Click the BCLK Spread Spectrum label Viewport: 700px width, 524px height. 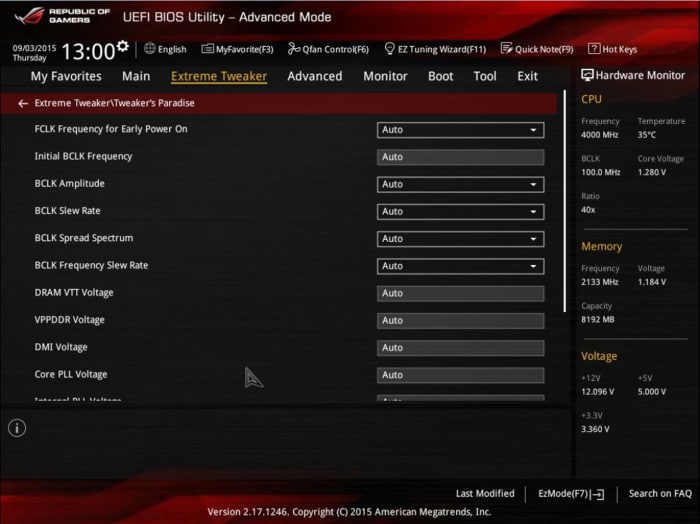click(84, 238)
